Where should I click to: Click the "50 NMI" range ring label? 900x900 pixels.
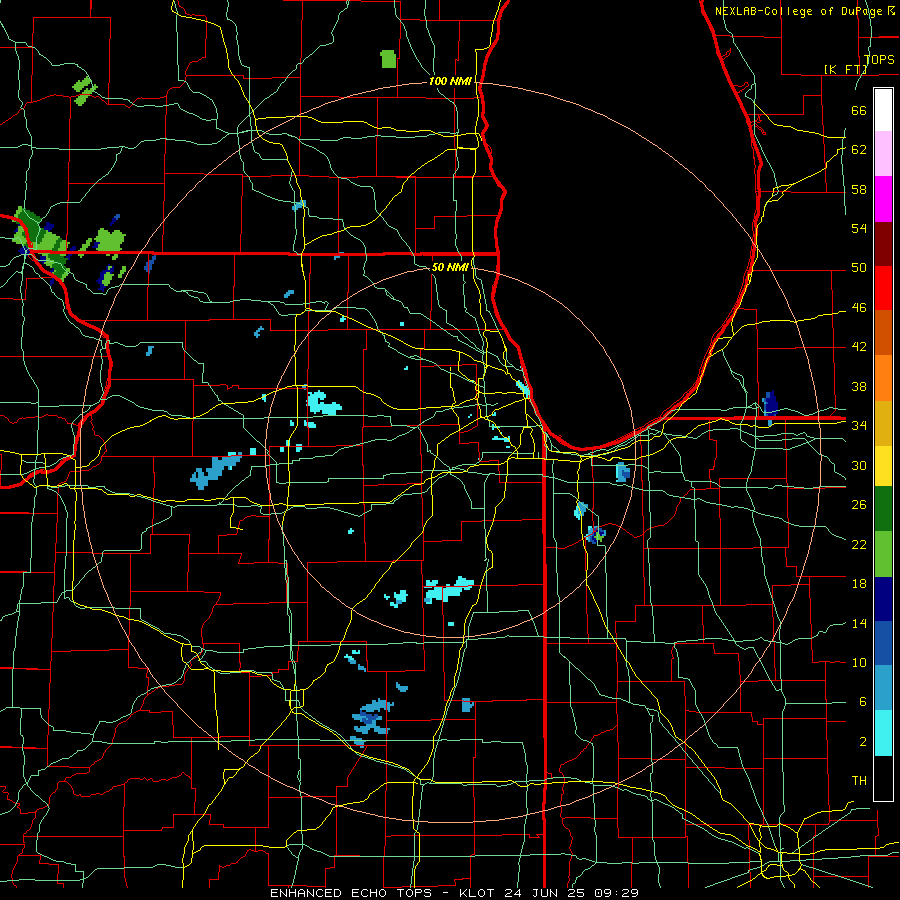coord(450,267)
